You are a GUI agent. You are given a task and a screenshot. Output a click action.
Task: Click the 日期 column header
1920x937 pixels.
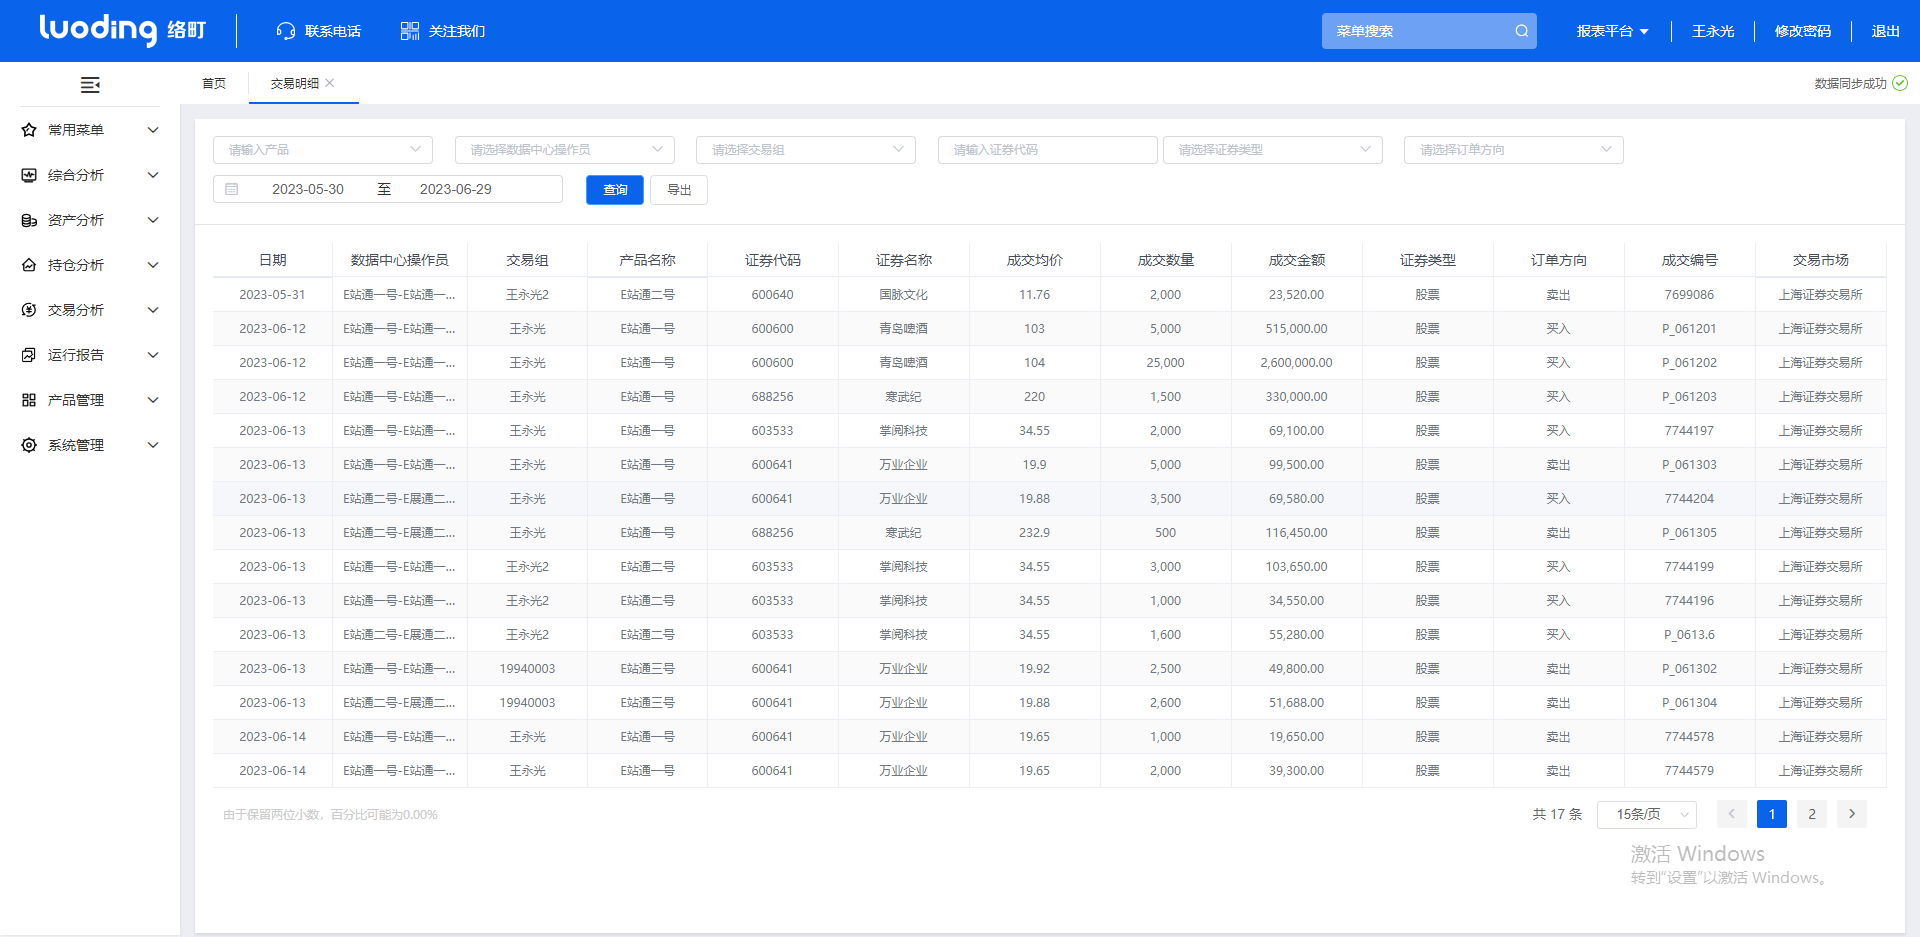click(x=273, y=260)
